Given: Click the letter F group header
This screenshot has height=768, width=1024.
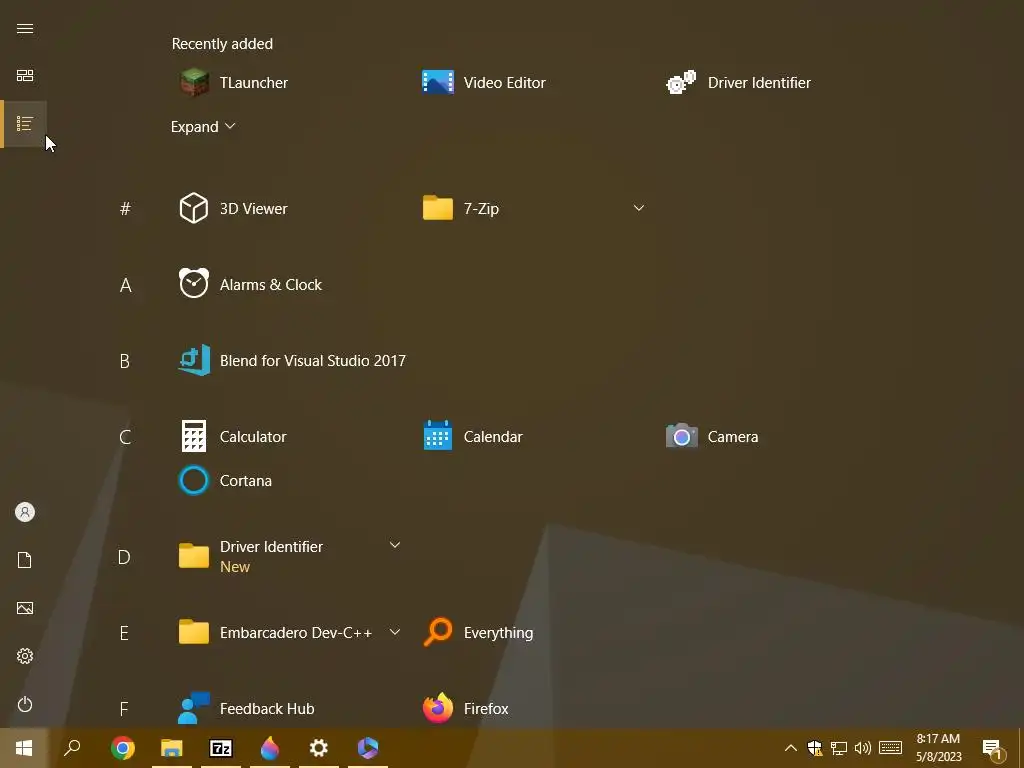Looking at the screenshot, I should 124,709.
